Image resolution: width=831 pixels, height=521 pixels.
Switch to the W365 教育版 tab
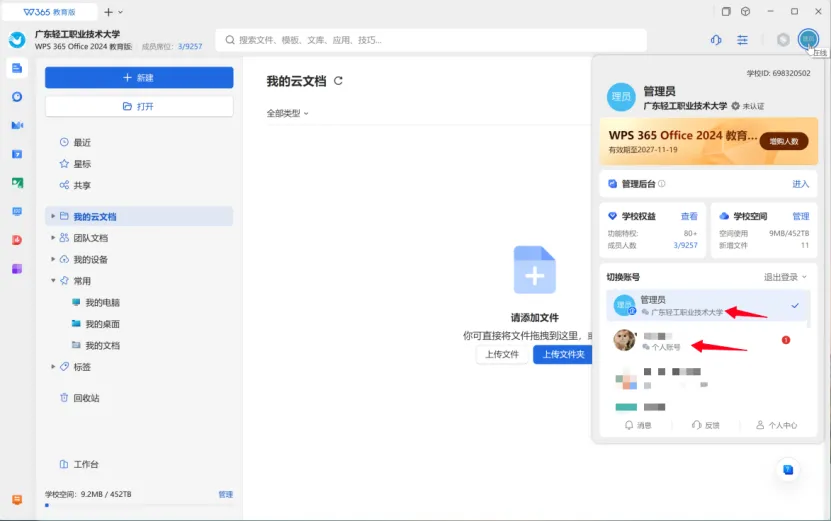point(50,12)
